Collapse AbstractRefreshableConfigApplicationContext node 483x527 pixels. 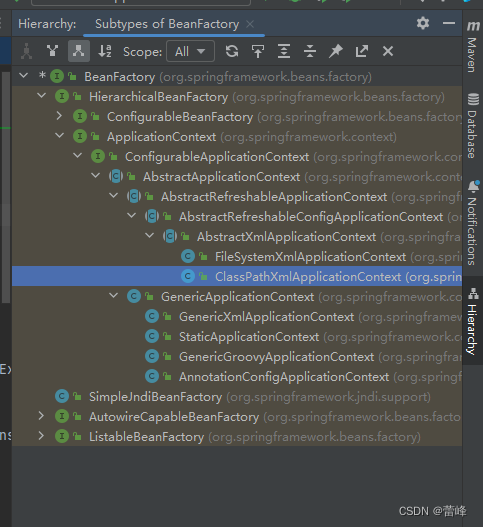pos(132,216)
